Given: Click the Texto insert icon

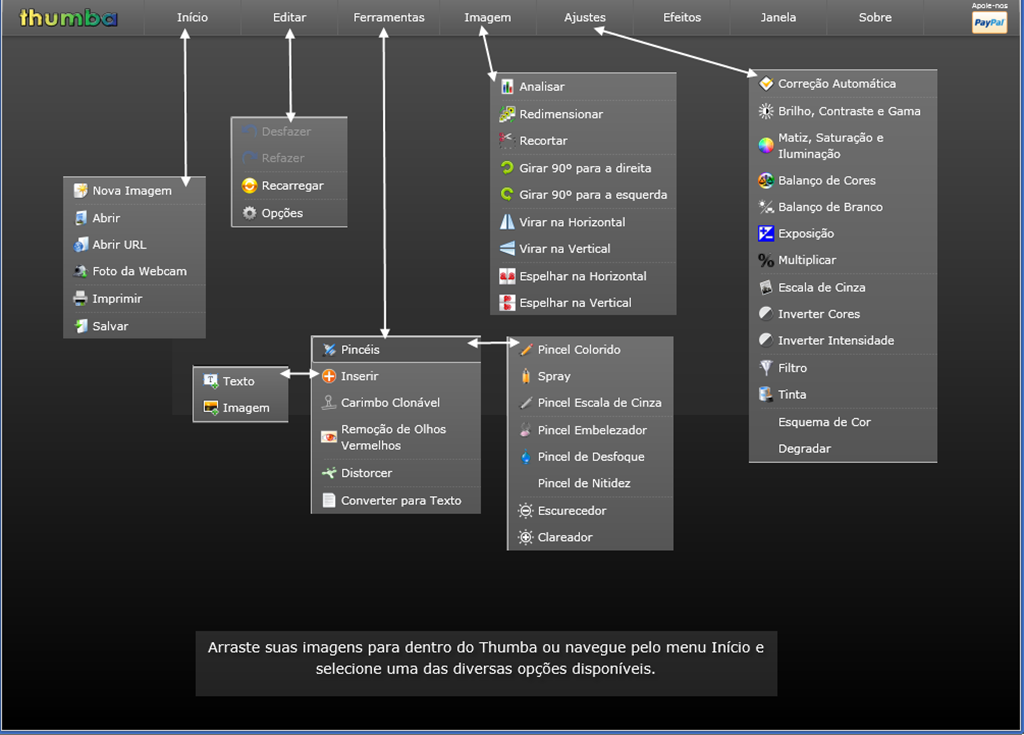Looking at the screenshot, I should pos(210,381).
